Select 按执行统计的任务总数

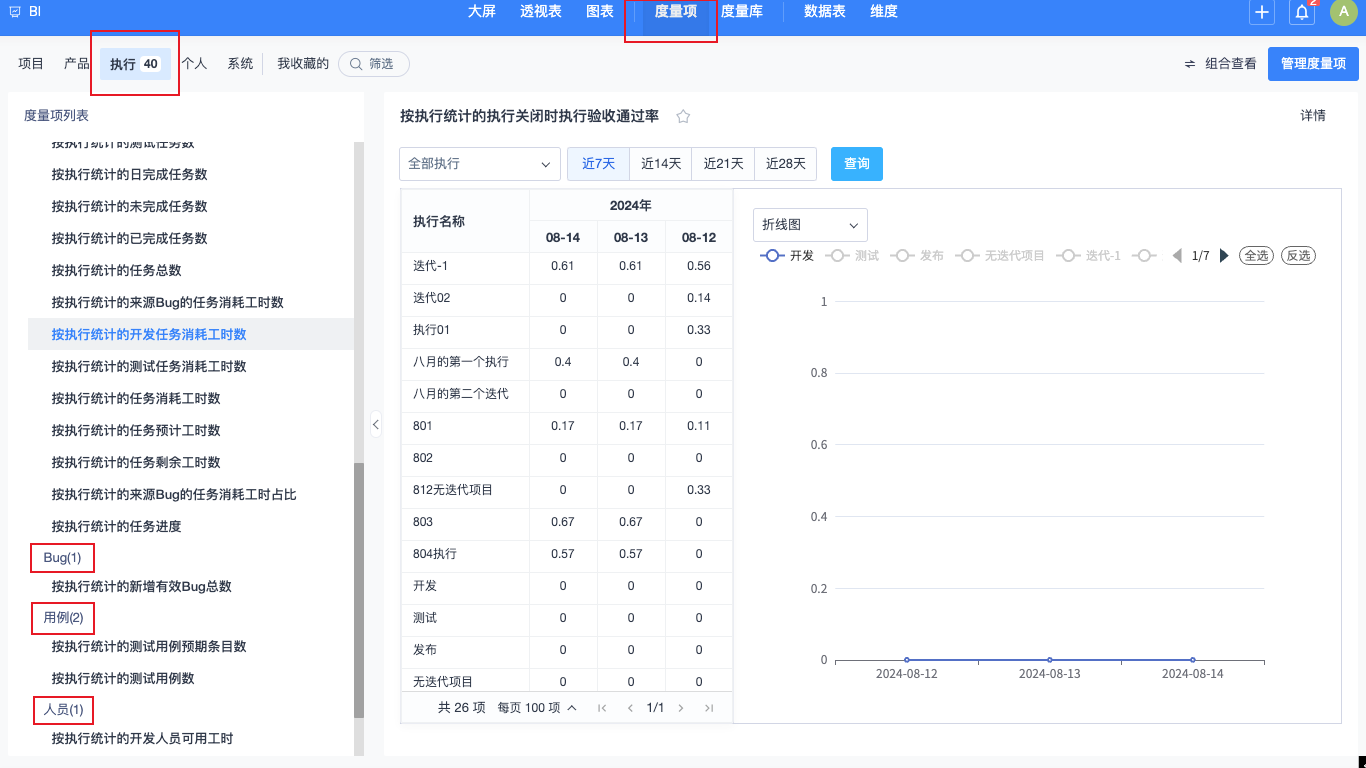[x=117, y=271]
